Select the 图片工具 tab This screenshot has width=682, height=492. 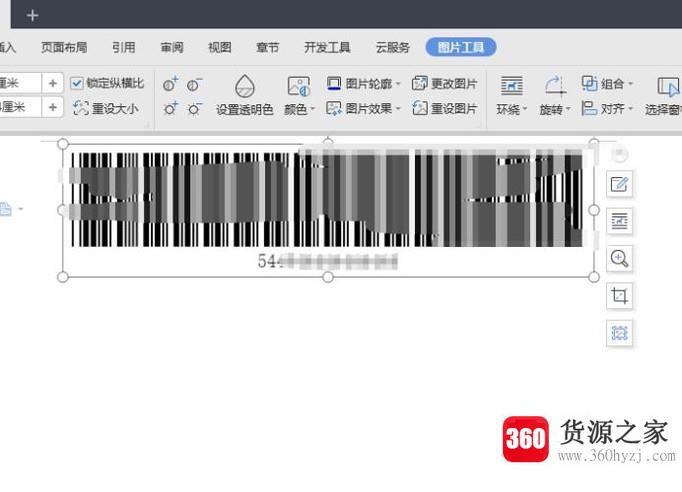pyautogui.click(x=461, y=47)
